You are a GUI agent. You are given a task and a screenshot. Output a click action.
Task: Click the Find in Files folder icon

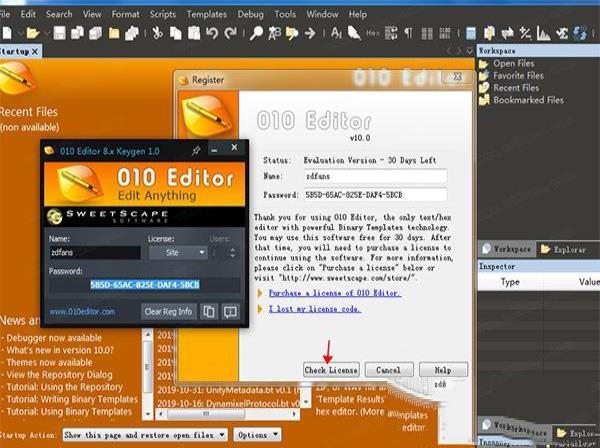292,33
